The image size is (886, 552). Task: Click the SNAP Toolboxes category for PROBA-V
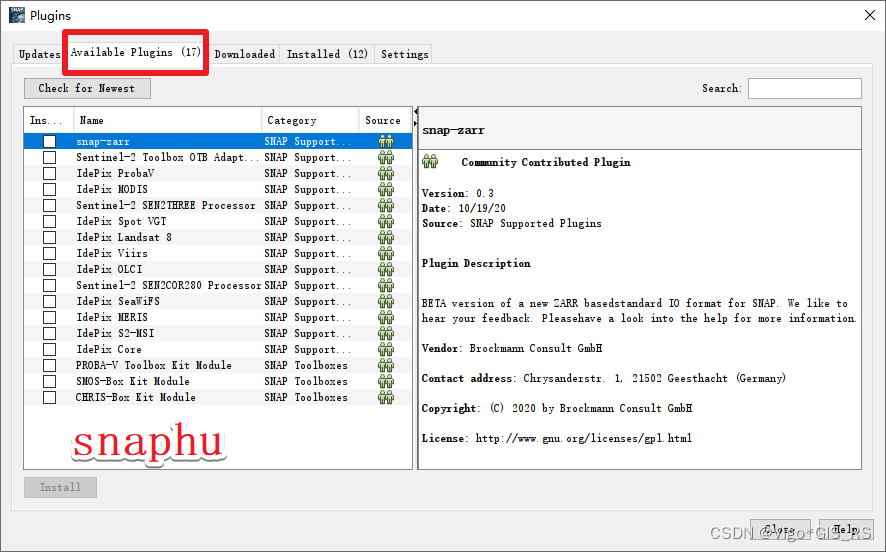(x=306, y=366)
